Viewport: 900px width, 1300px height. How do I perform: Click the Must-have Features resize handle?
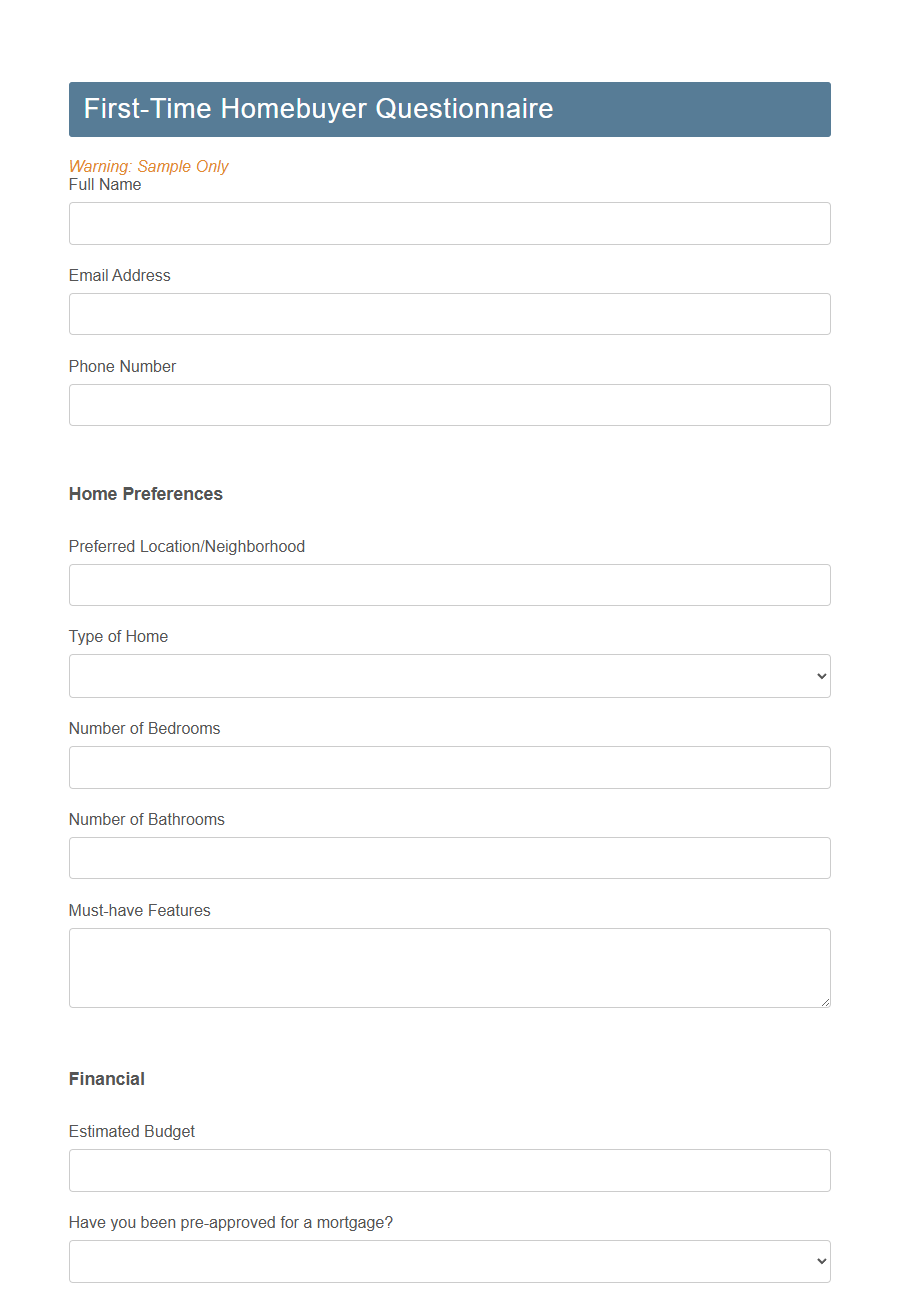(x=825, y=1000)
